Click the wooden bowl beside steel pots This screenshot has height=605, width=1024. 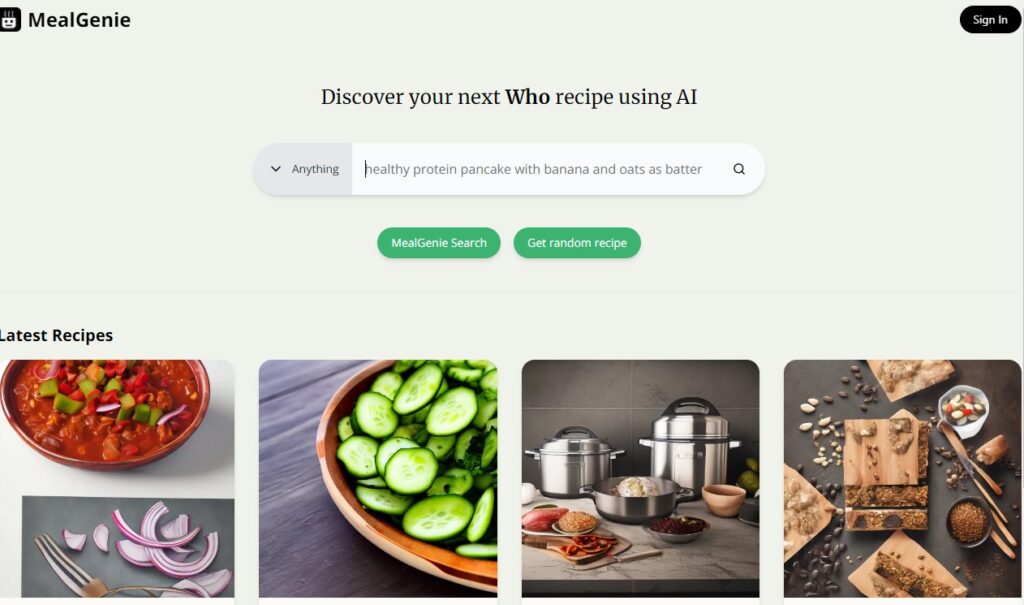(724, 500)
